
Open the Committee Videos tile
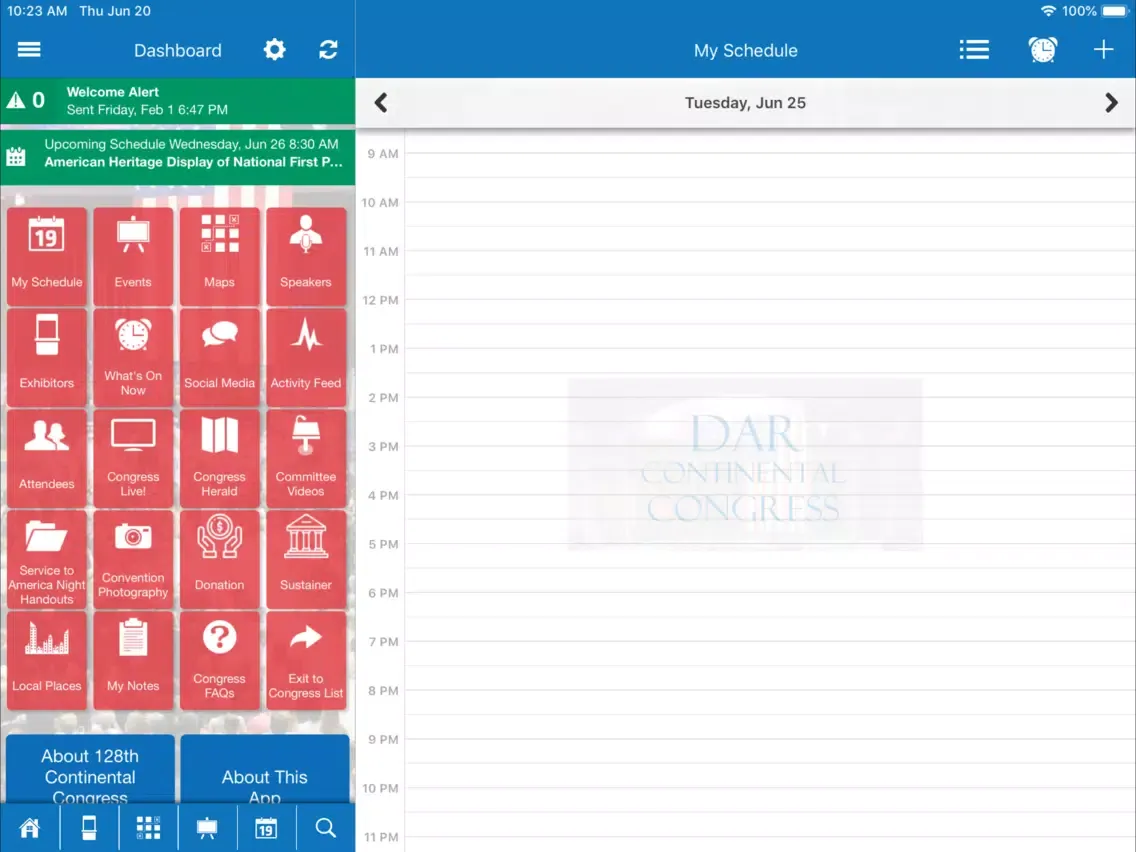click(x=306, y=458)
